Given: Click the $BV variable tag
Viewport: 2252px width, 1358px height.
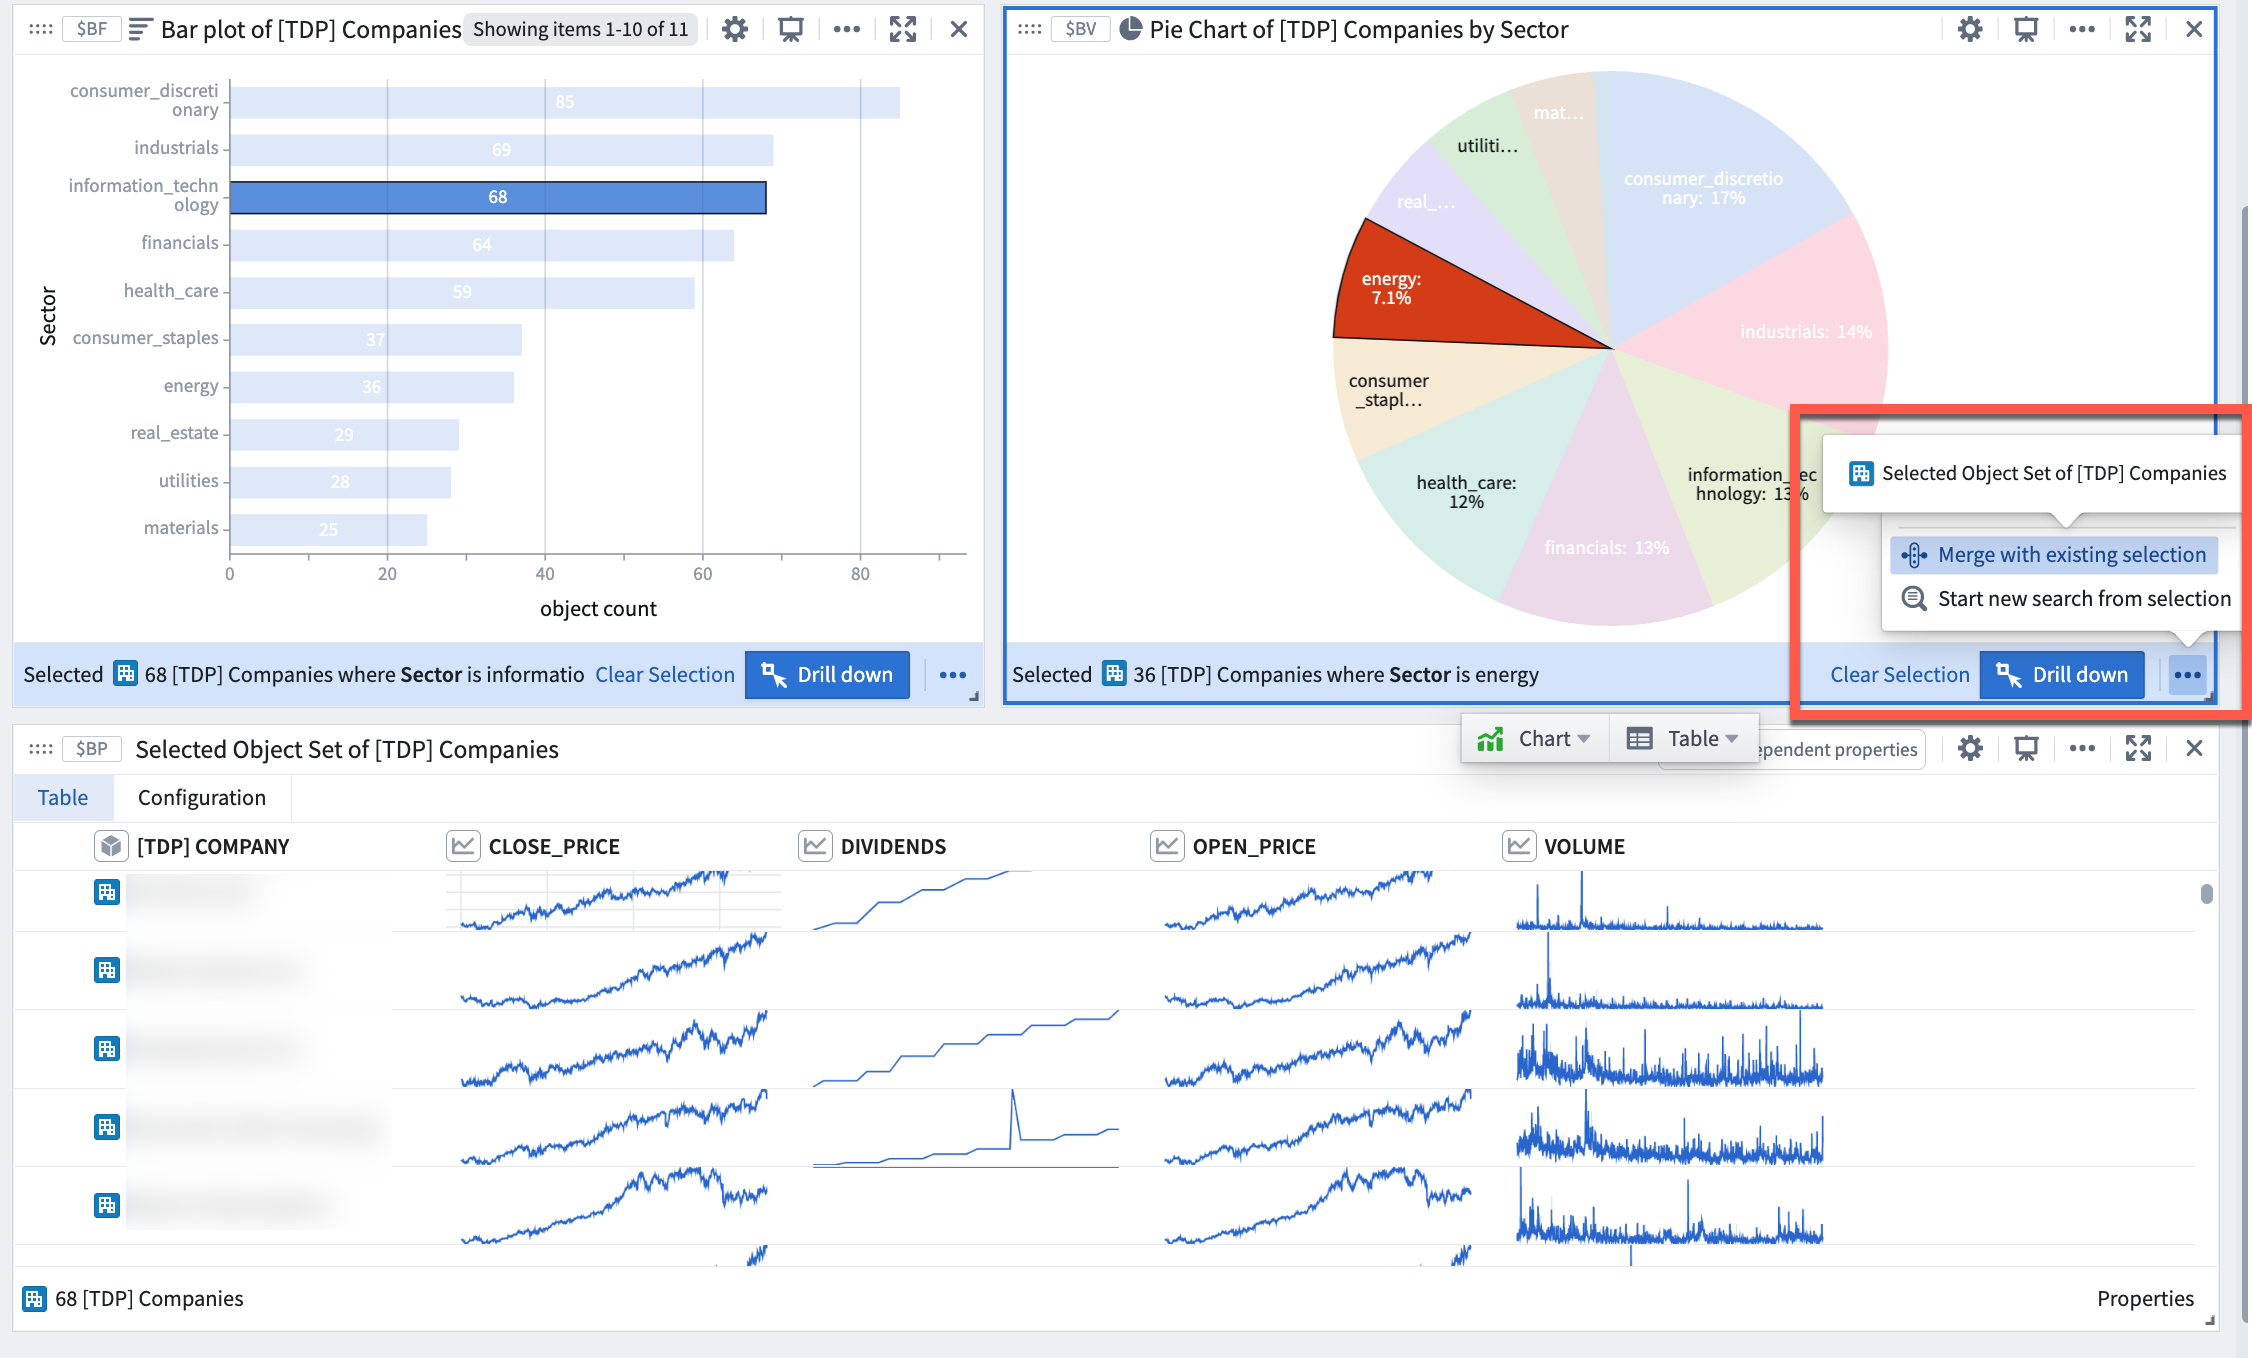Looking at the screenshot, I should (x=1080, y=30).
